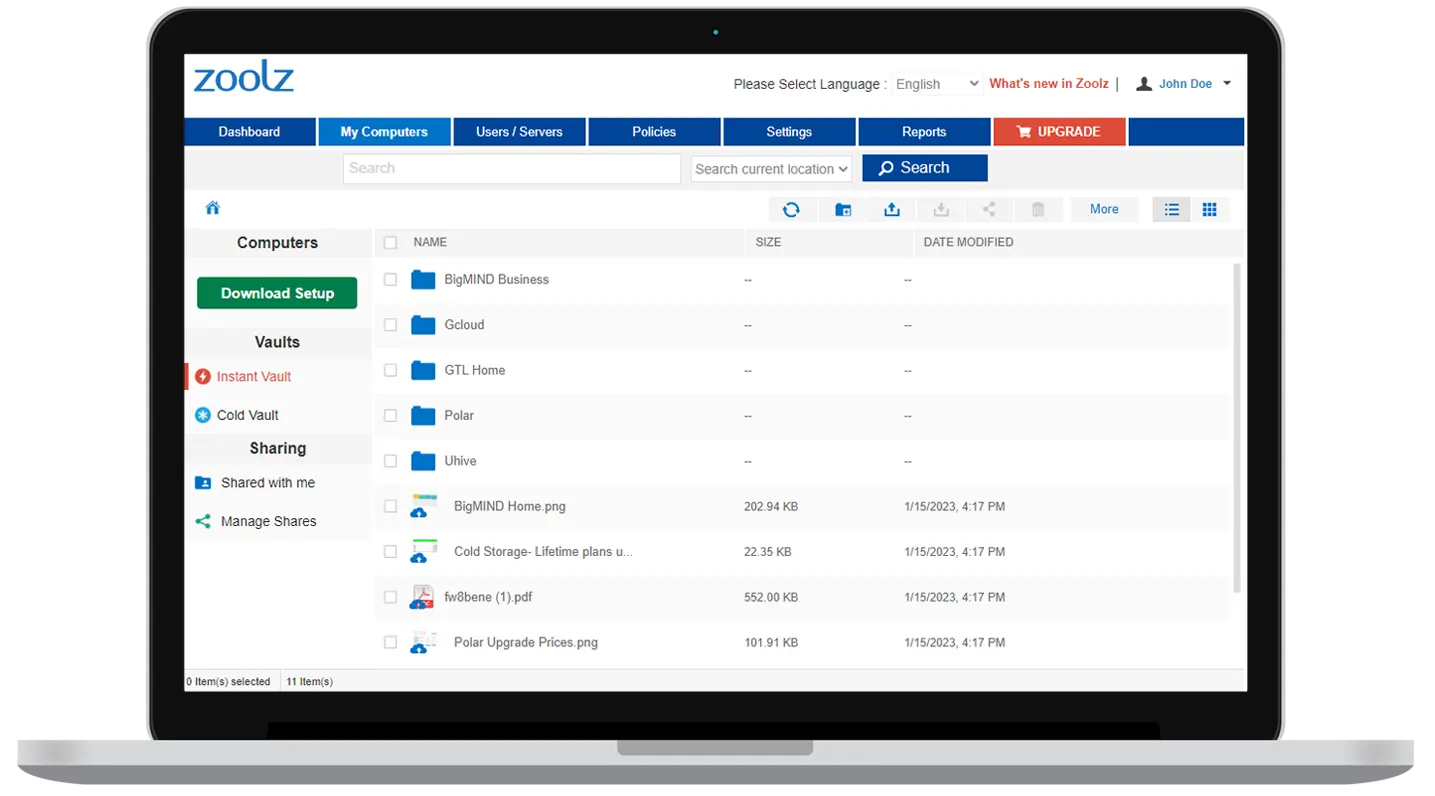The height and width of the screenshot is (796, 1435).
Task: Open the Dashboard tab
Action: point(250,132)
